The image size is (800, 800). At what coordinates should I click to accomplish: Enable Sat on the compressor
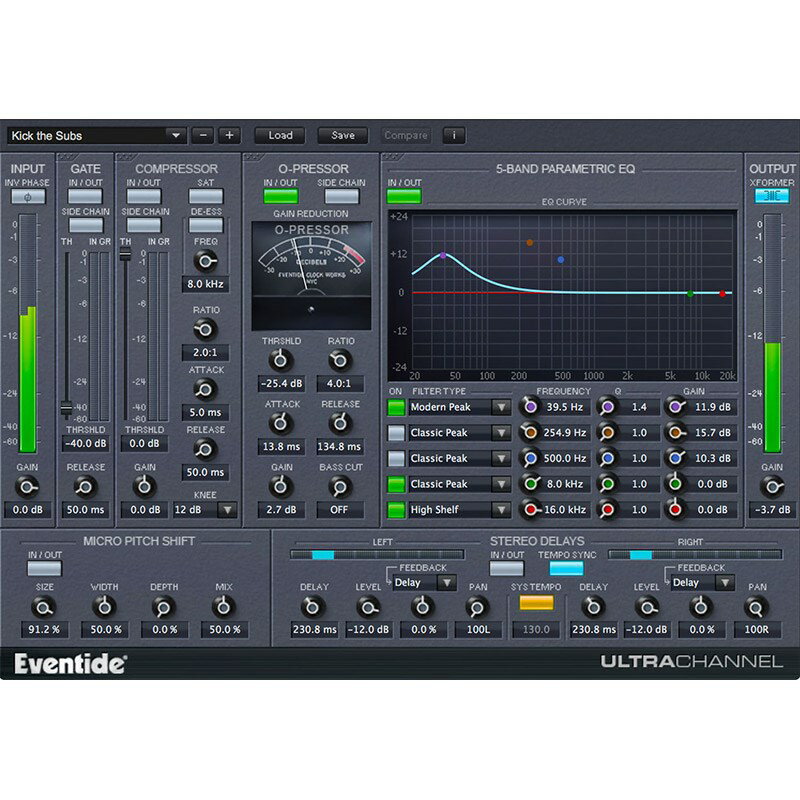(207, 197)
